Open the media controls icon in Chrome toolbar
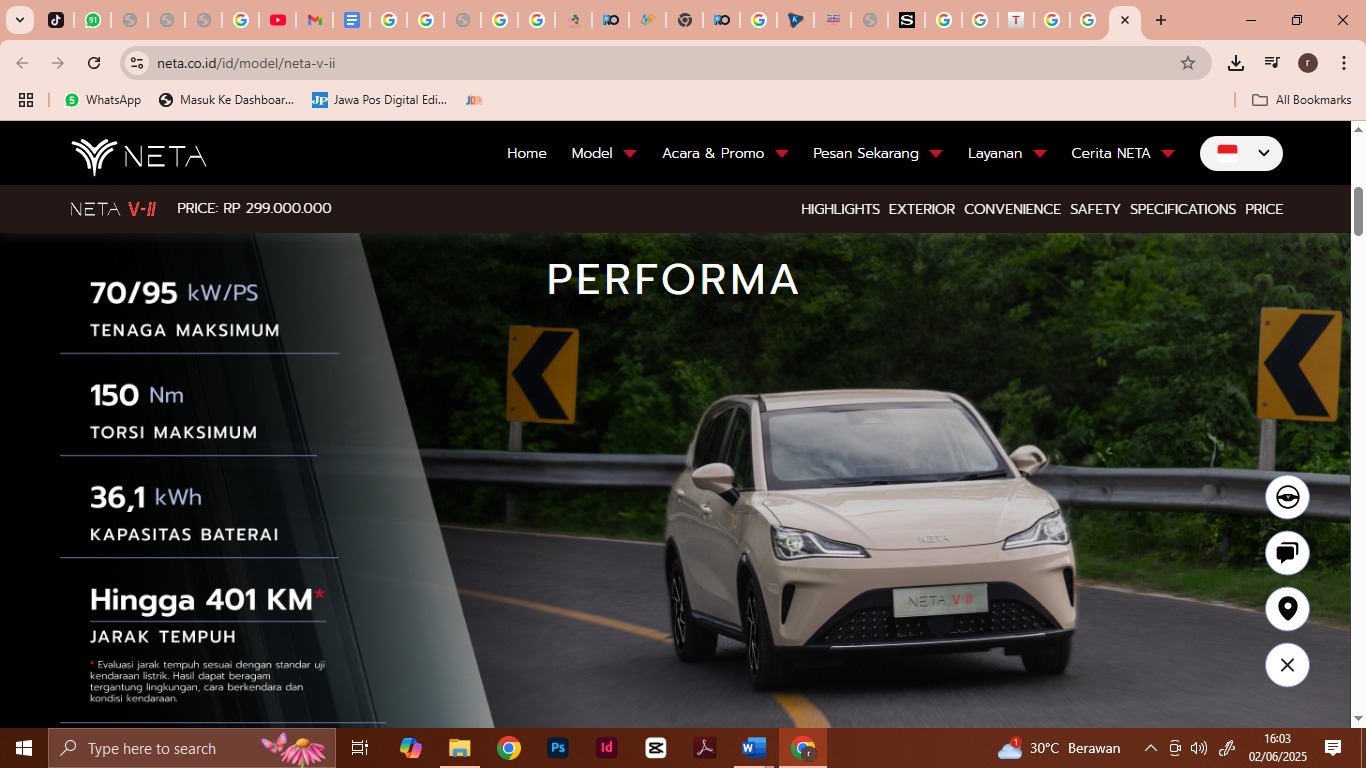The width and height of the screenshot is (1366, 768). pos(1272,63)
